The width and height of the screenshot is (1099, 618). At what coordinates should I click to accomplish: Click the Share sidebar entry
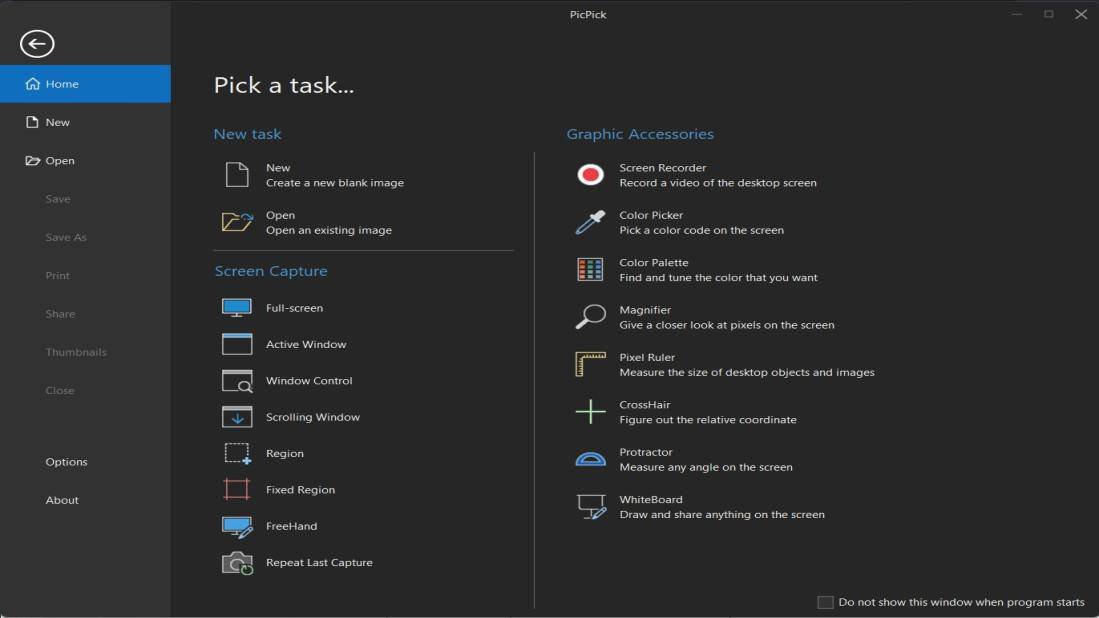tap(60, 314)
